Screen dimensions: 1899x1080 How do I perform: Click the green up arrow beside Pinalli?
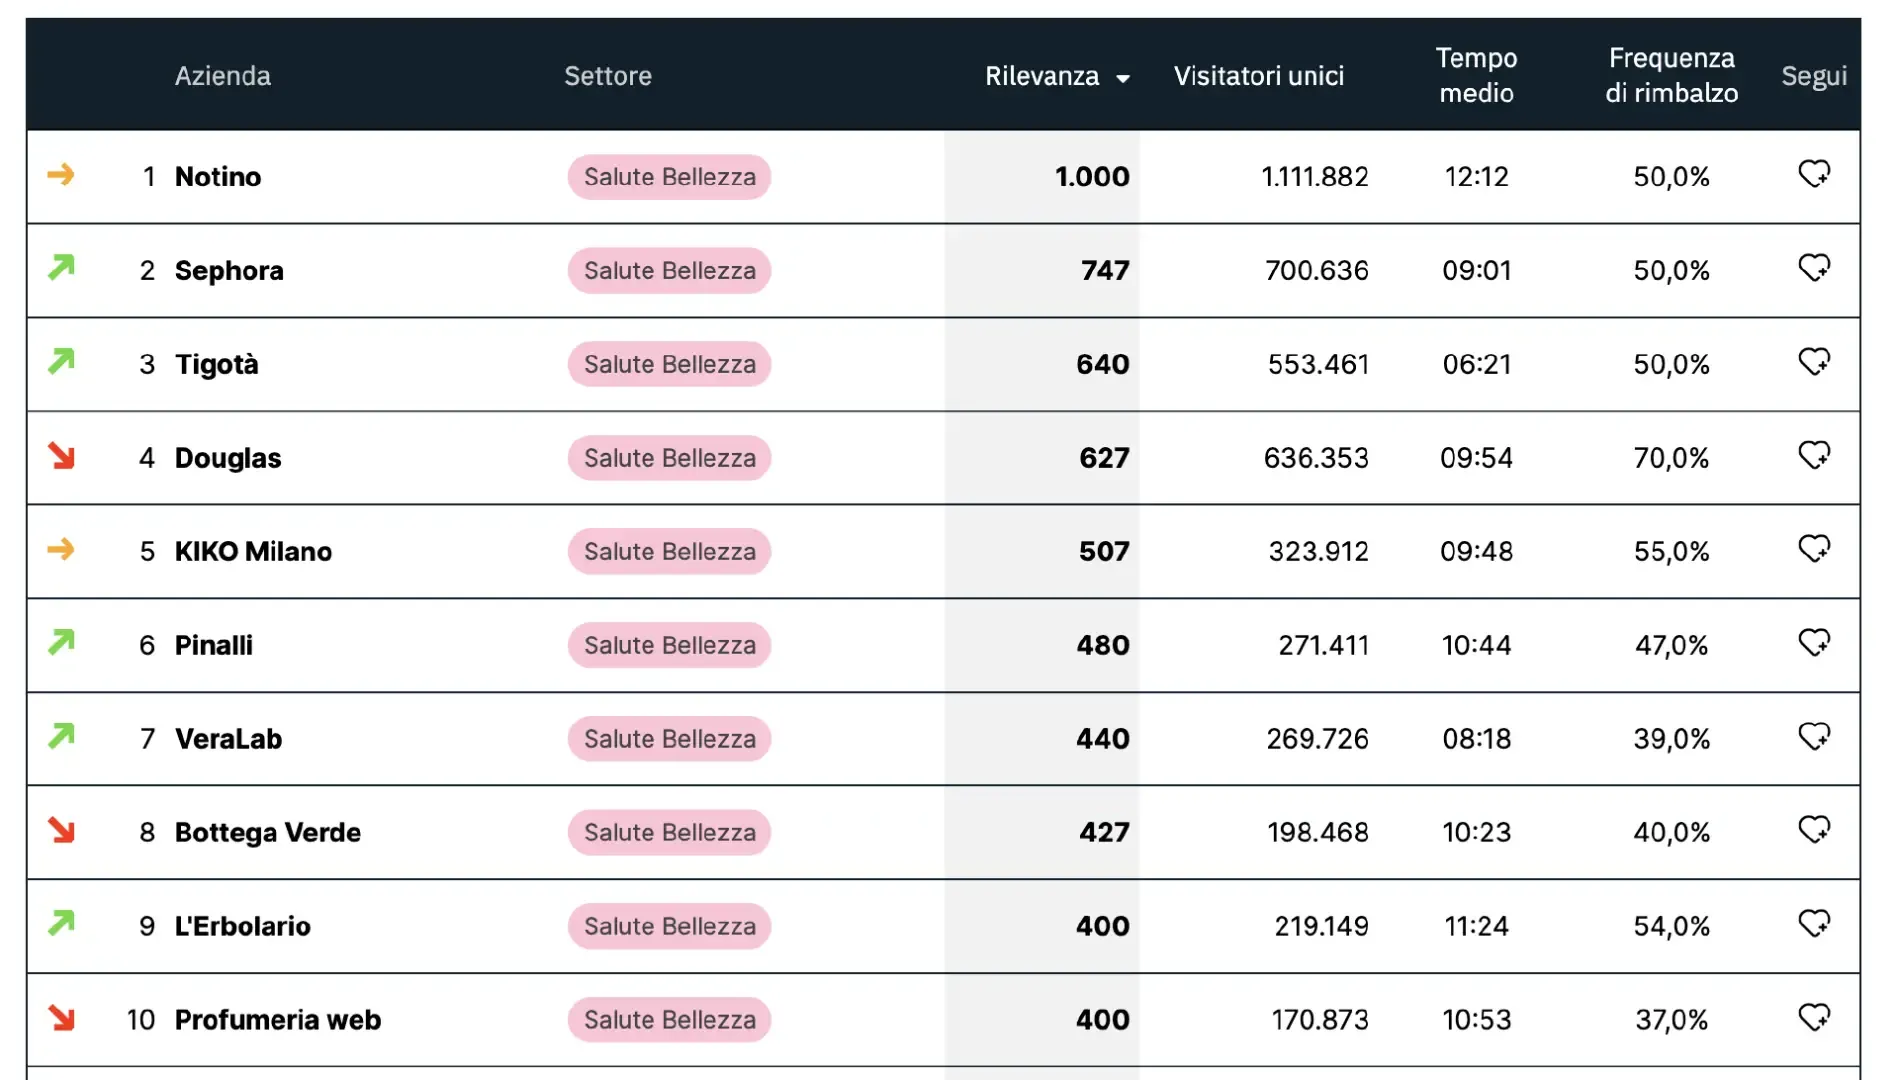pos(61,642)
